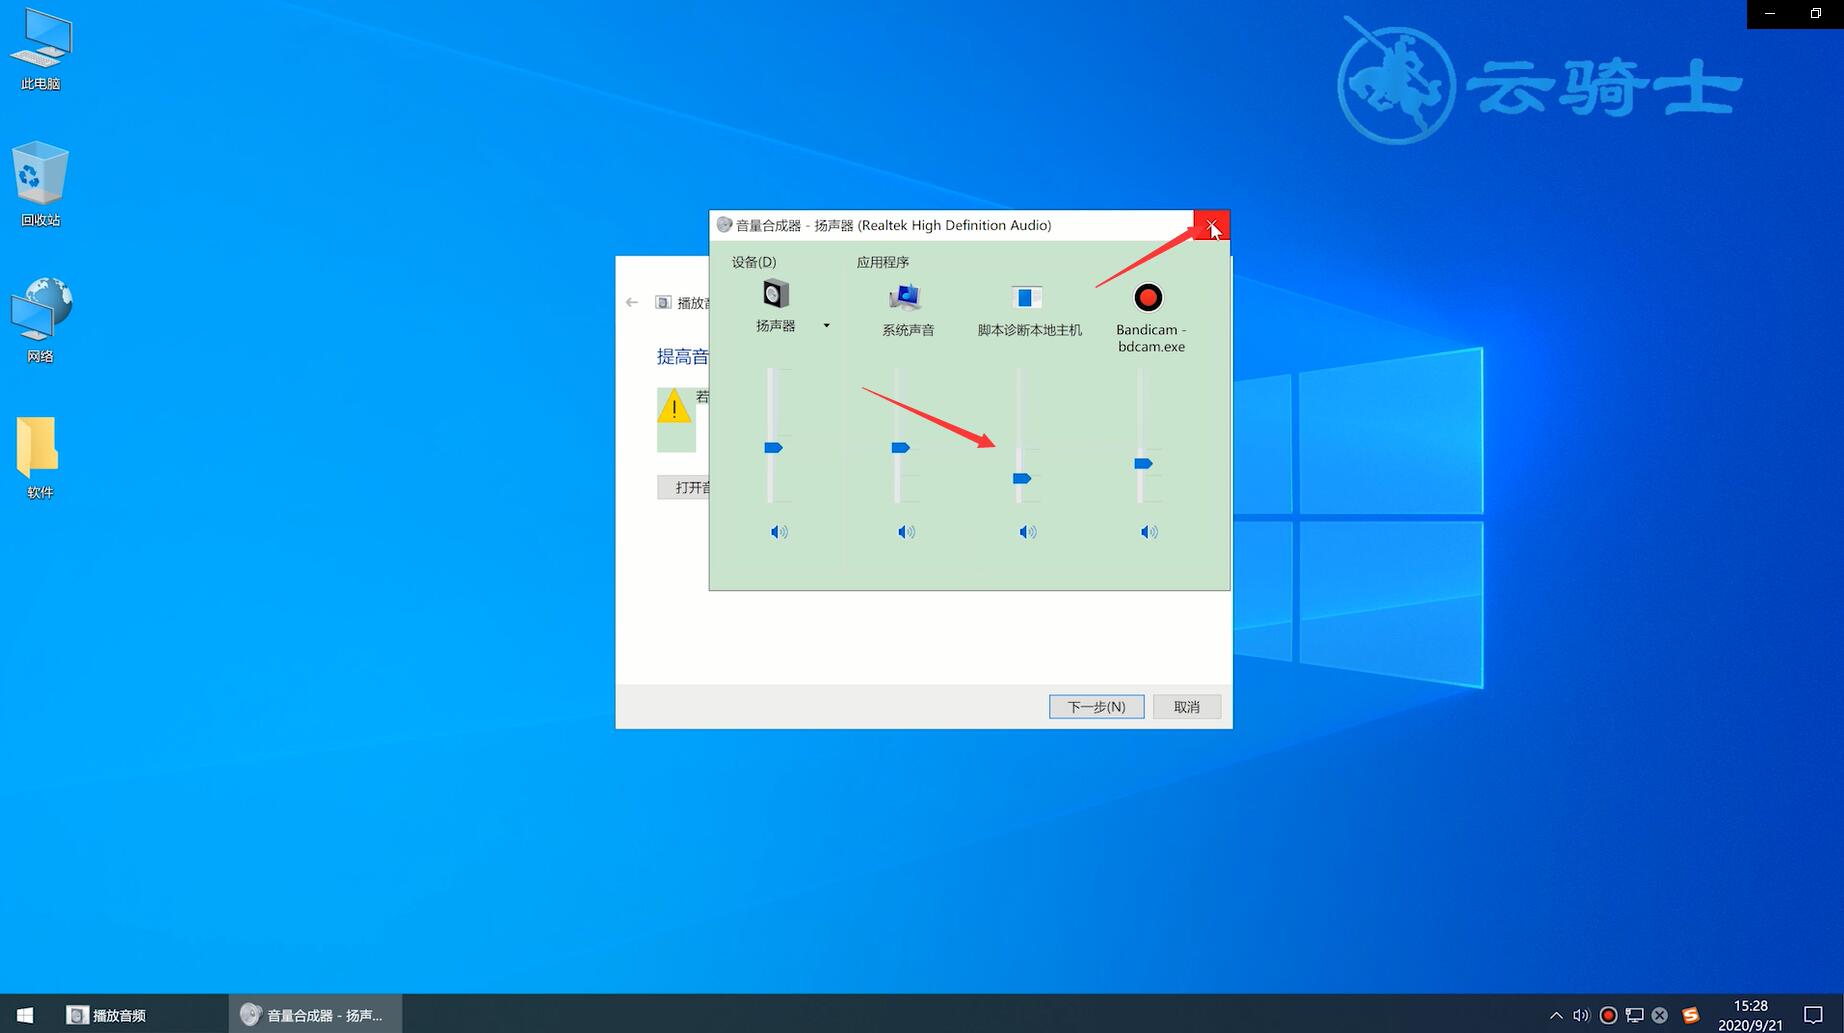
Task: Open the Recycle Bin desktop icon
Action: [40, 184]
